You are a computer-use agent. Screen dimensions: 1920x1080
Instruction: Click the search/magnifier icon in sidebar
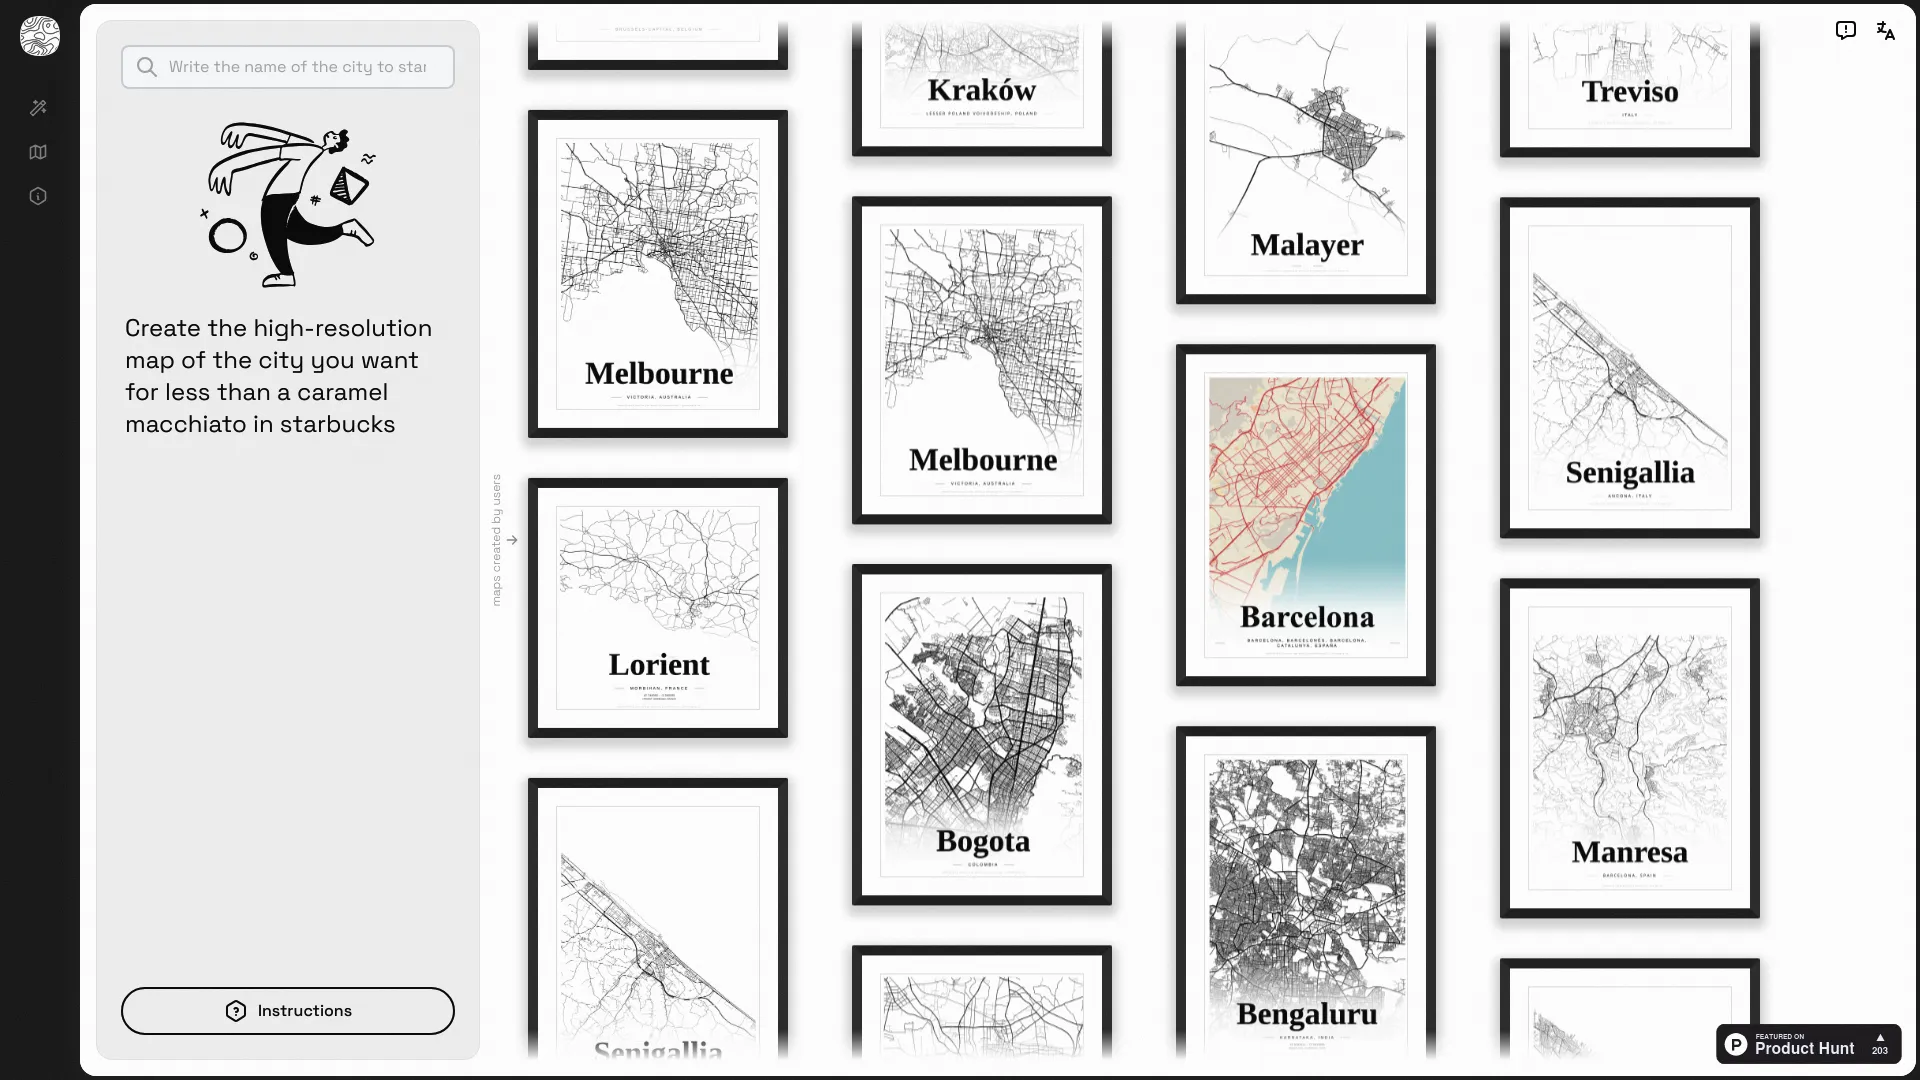(146, 66)
